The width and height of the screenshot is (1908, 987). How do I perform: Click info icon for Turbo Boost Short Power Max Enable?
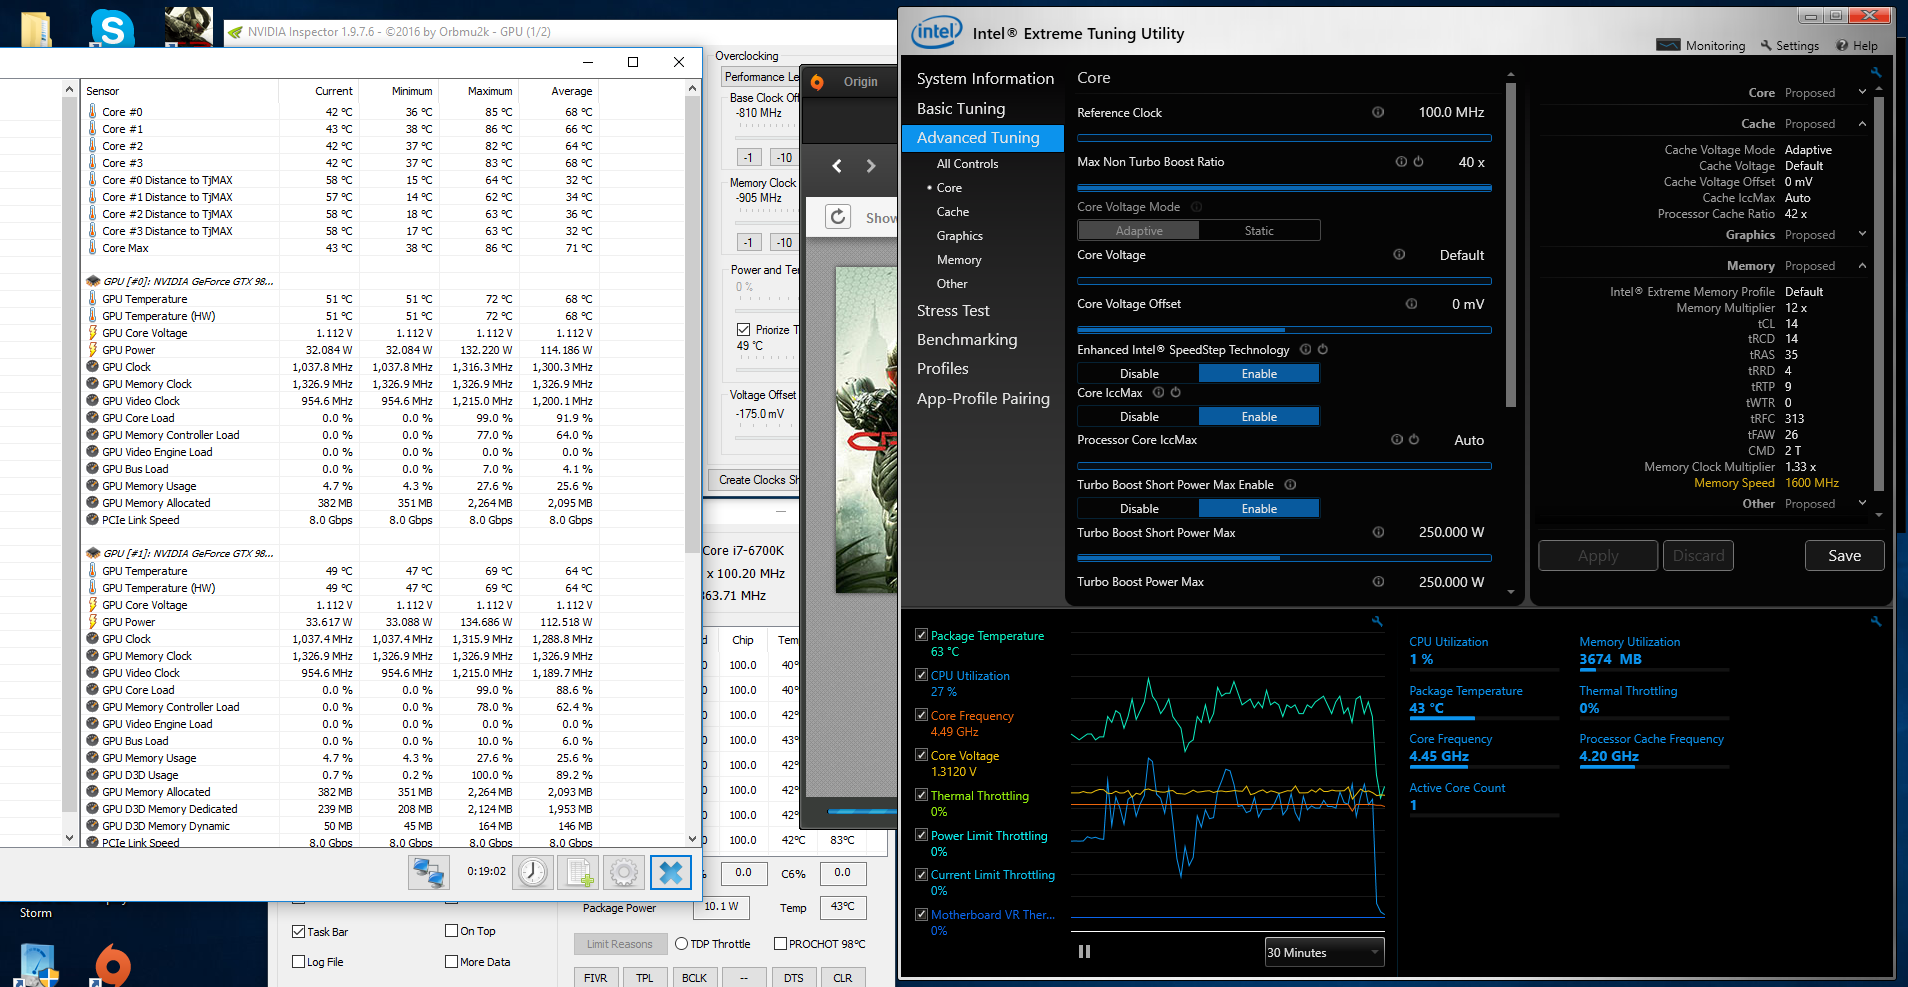(1290, 484)
